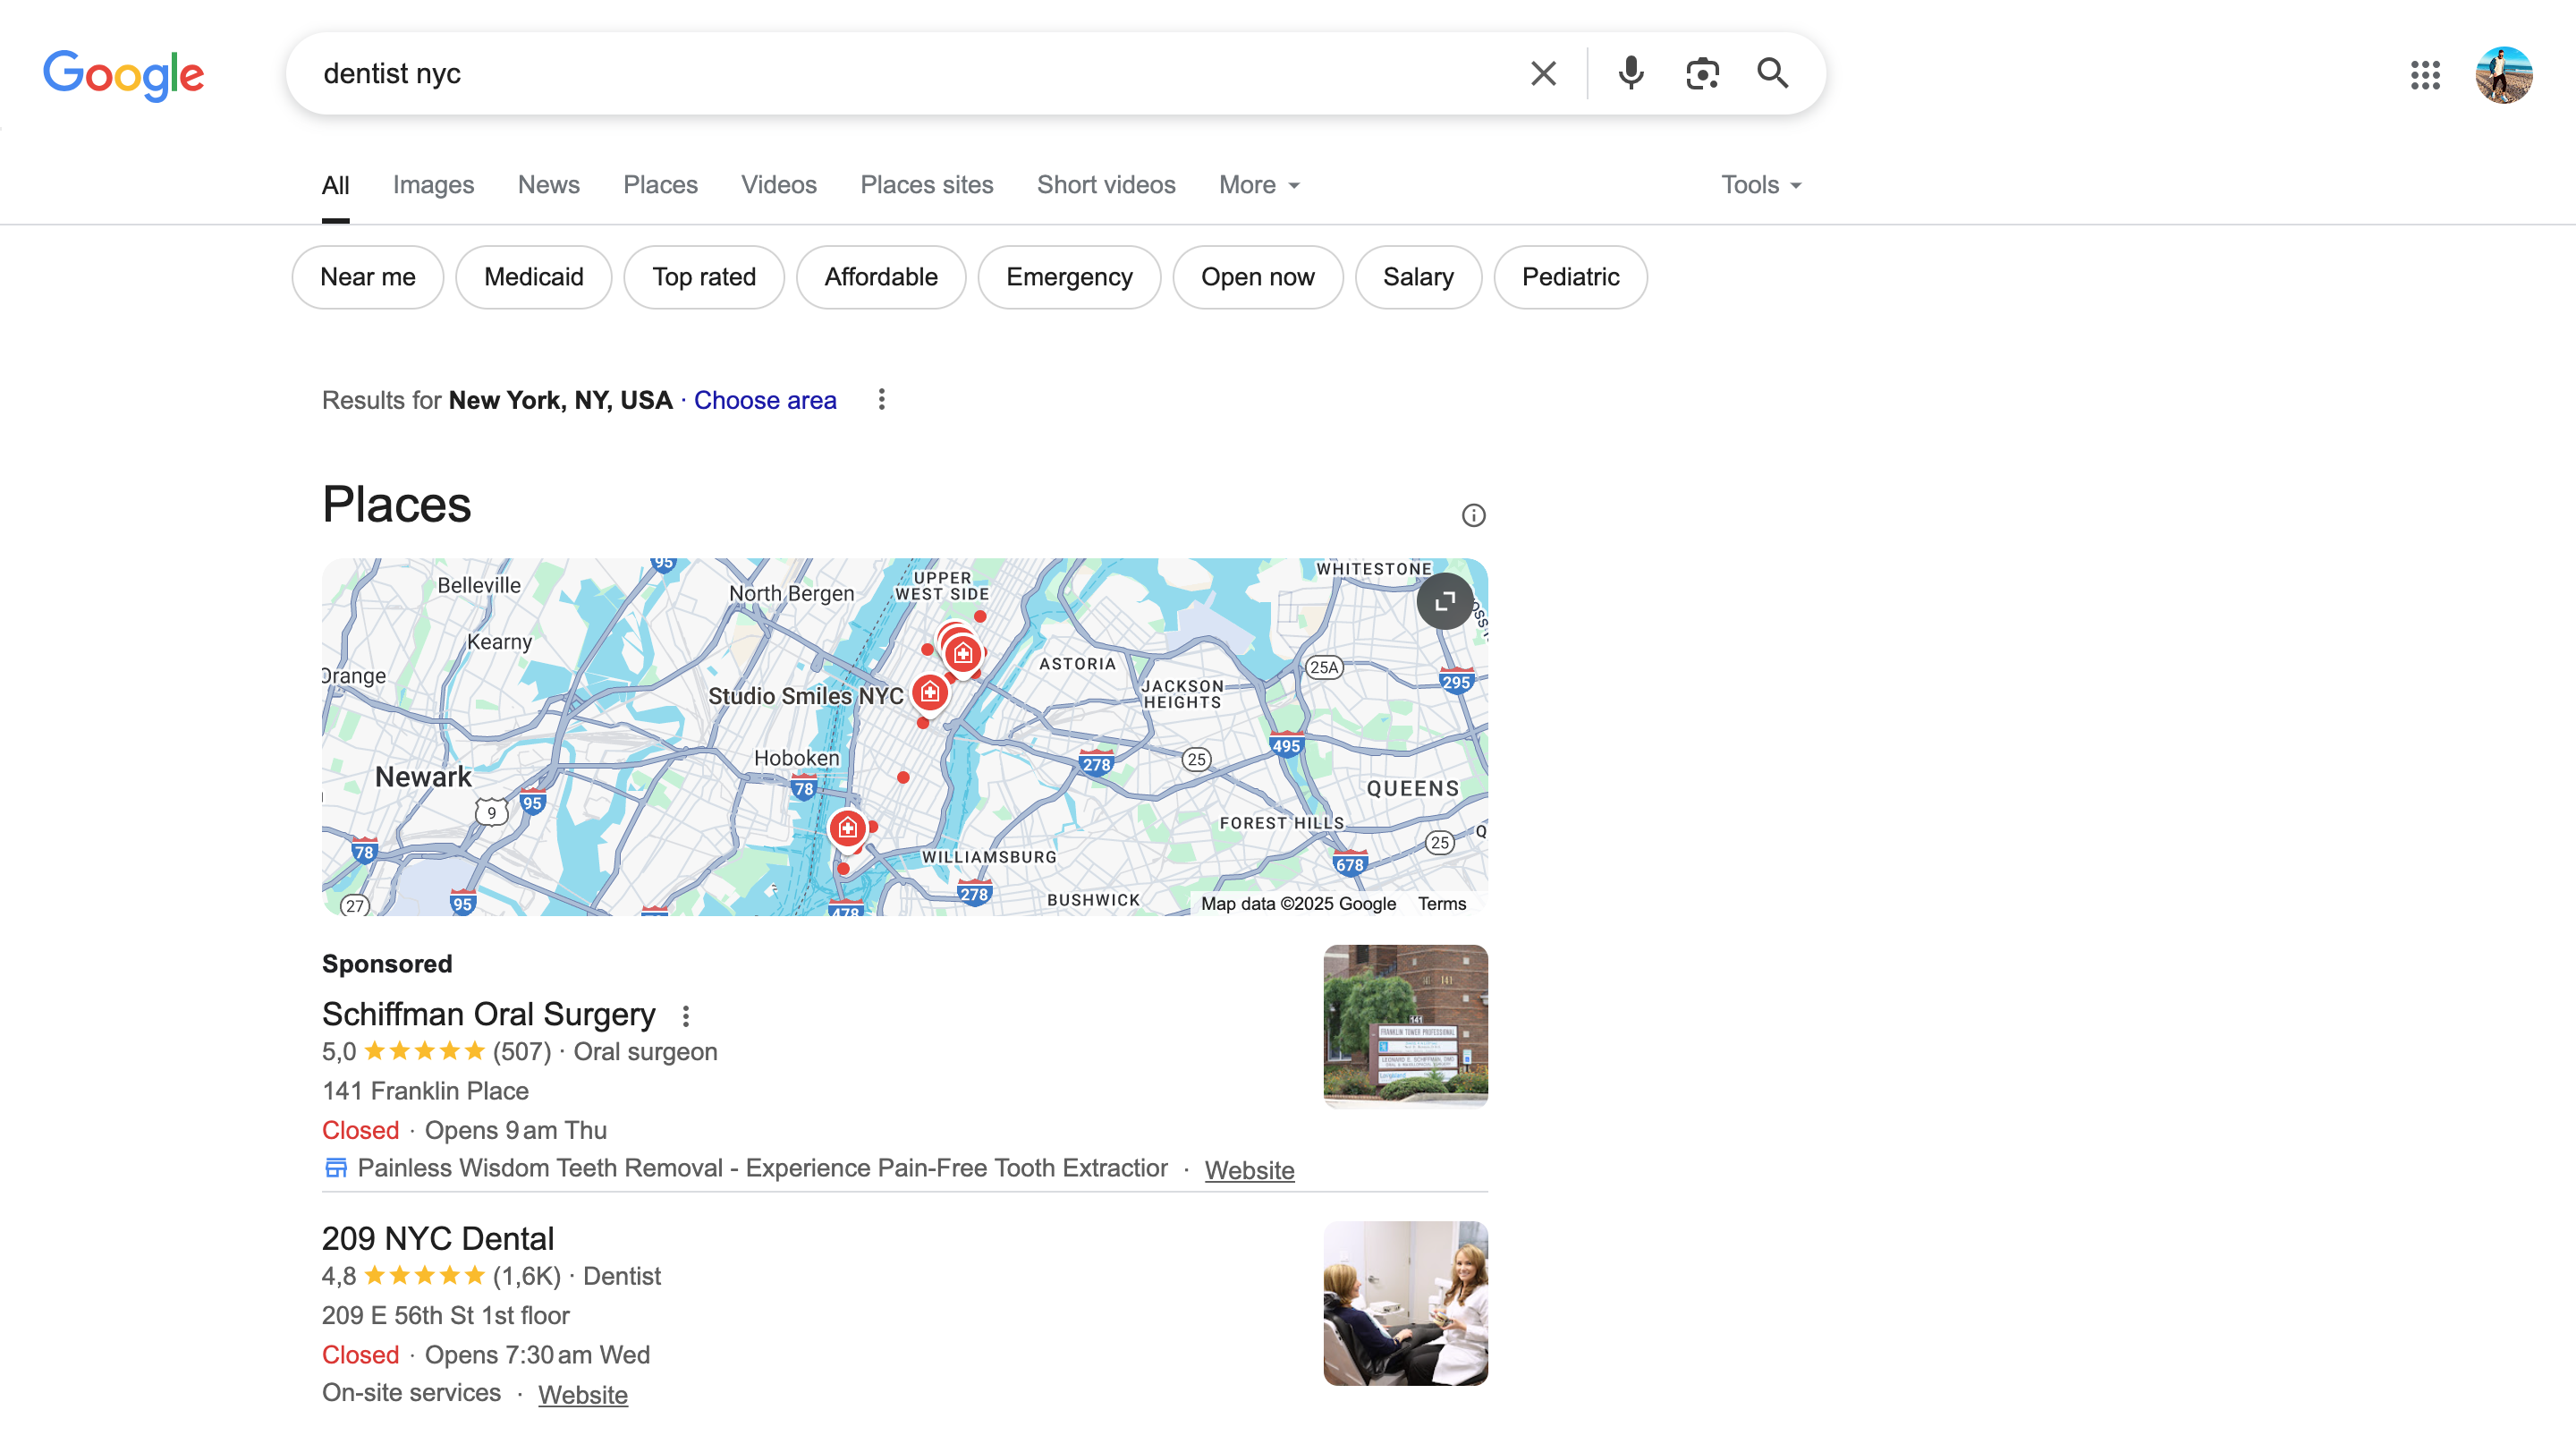Open the map Terms link
The width and height of the screenshot is (2576, 1444).
(x=1441, y=903)
